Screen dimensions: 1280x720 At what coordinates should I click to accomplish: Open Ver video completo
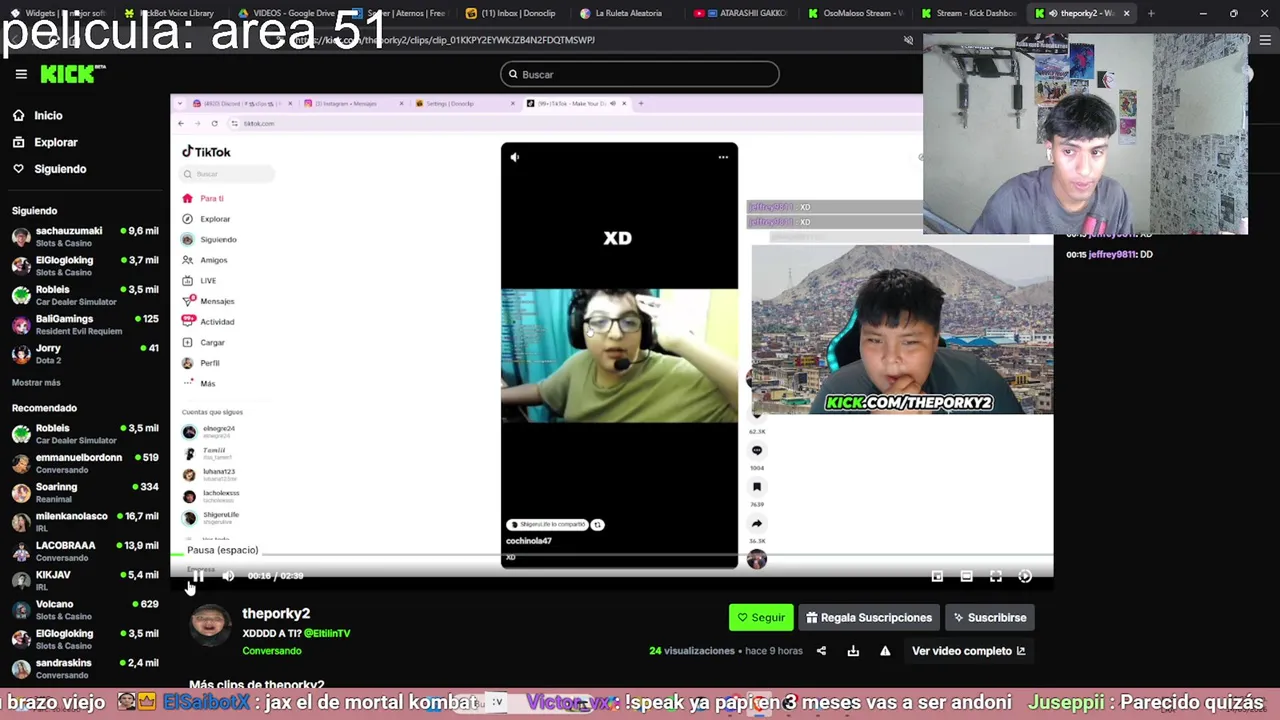tap(968, 651)
